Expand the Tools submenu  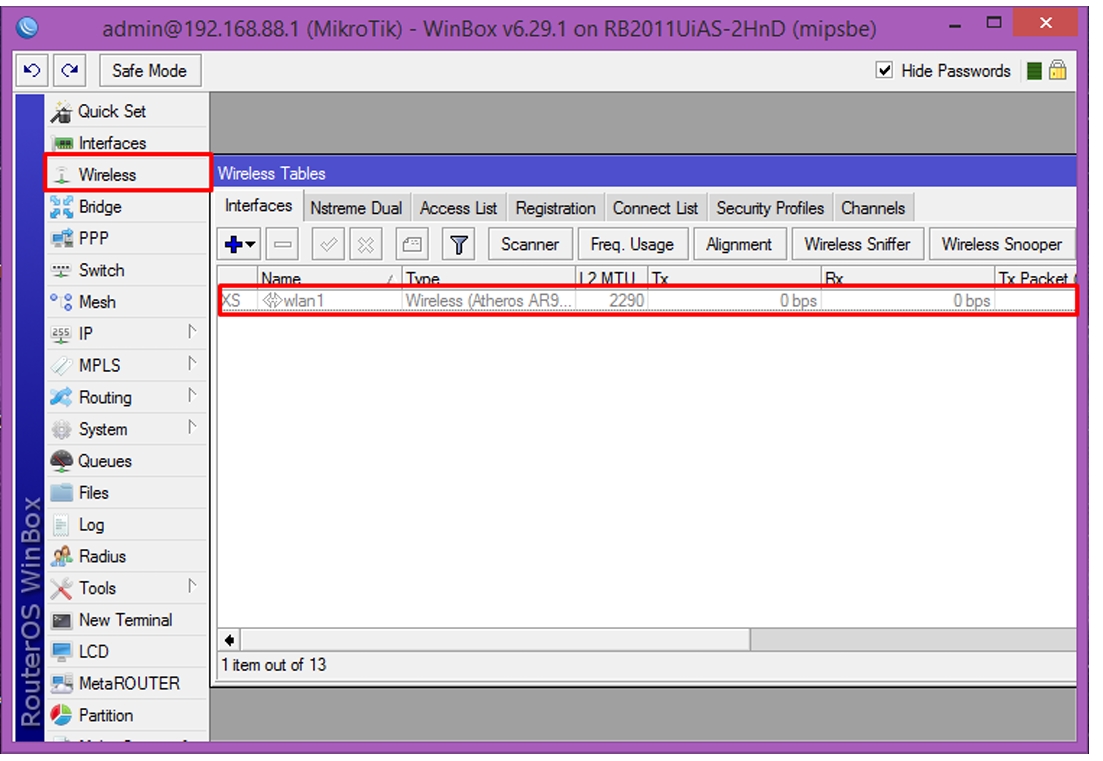[x=192, y=586]
